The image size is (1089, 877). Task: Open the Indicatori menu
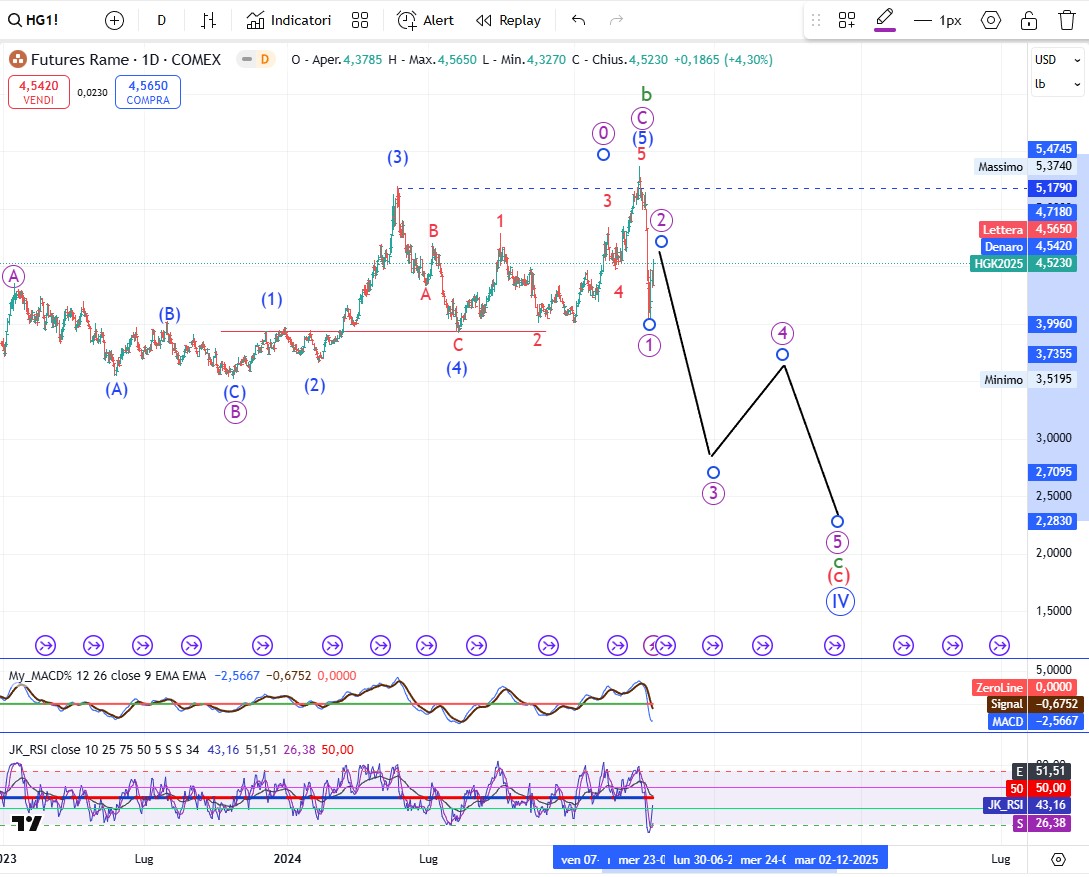pyautogui.click(x=288, y=20)
